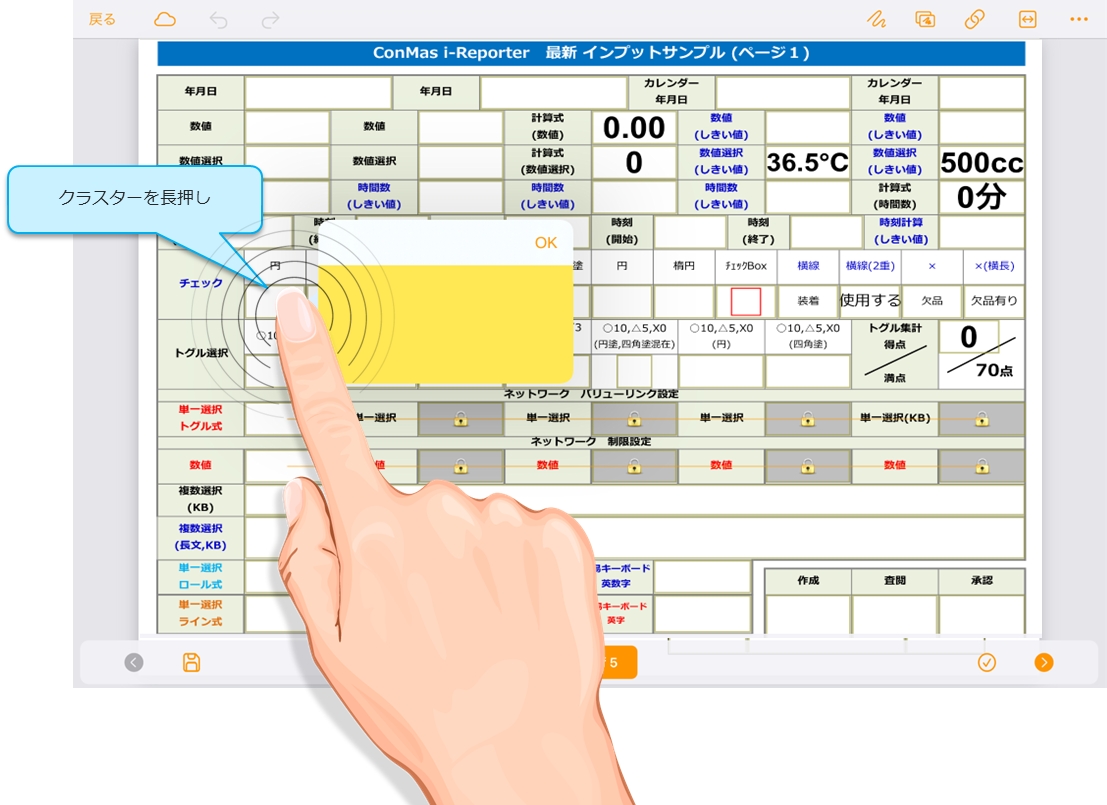
Task: Toggle the fit-to-width icon
Action: click(1028, 19)
